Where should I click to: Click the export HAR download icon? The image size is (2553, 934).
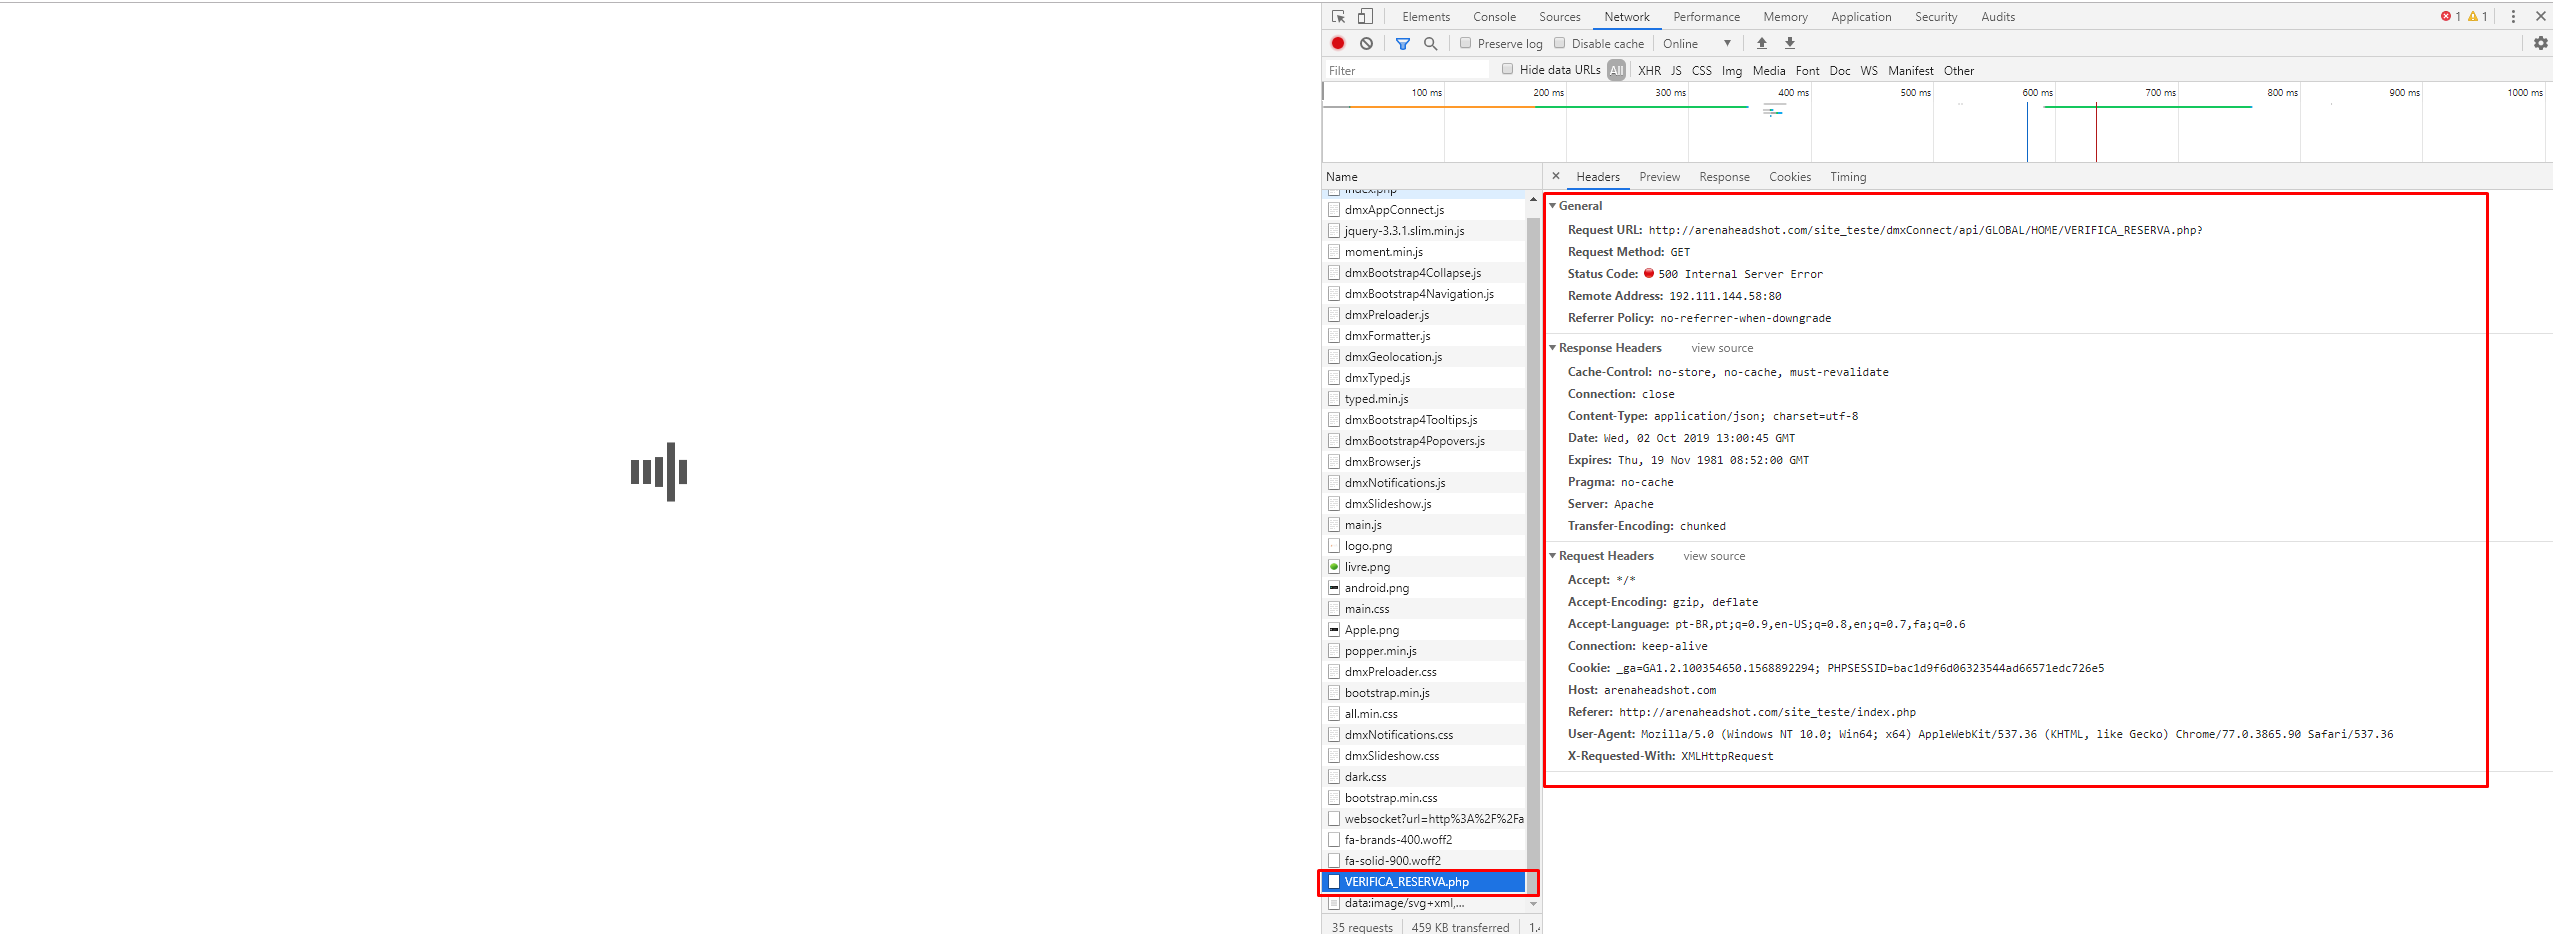coord(1790,43)
